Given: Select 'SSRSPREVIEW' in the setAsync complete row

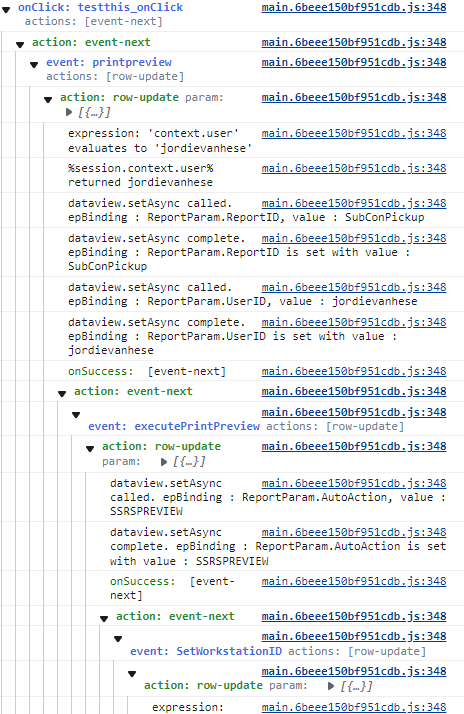Looking at the screenshot, I should pyautogui.click(x=232, y=561).
